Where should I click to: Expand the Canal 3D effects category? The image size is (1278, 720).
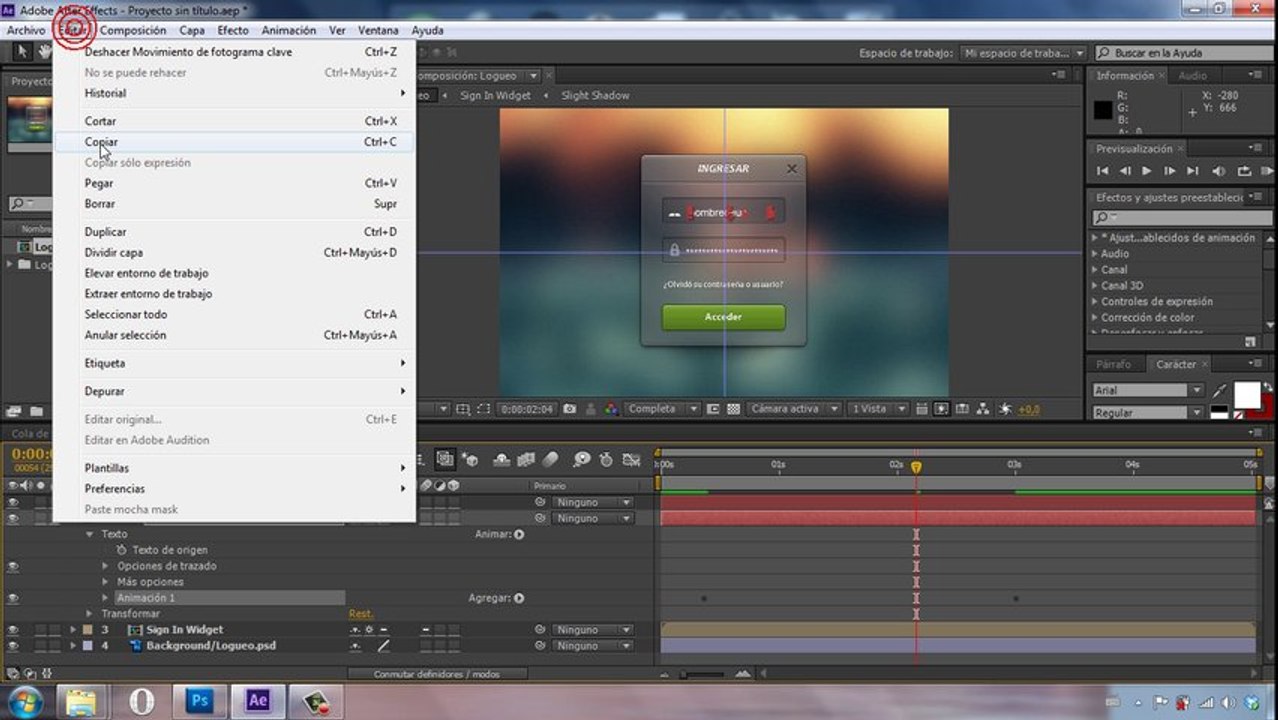pos(1095,286)
